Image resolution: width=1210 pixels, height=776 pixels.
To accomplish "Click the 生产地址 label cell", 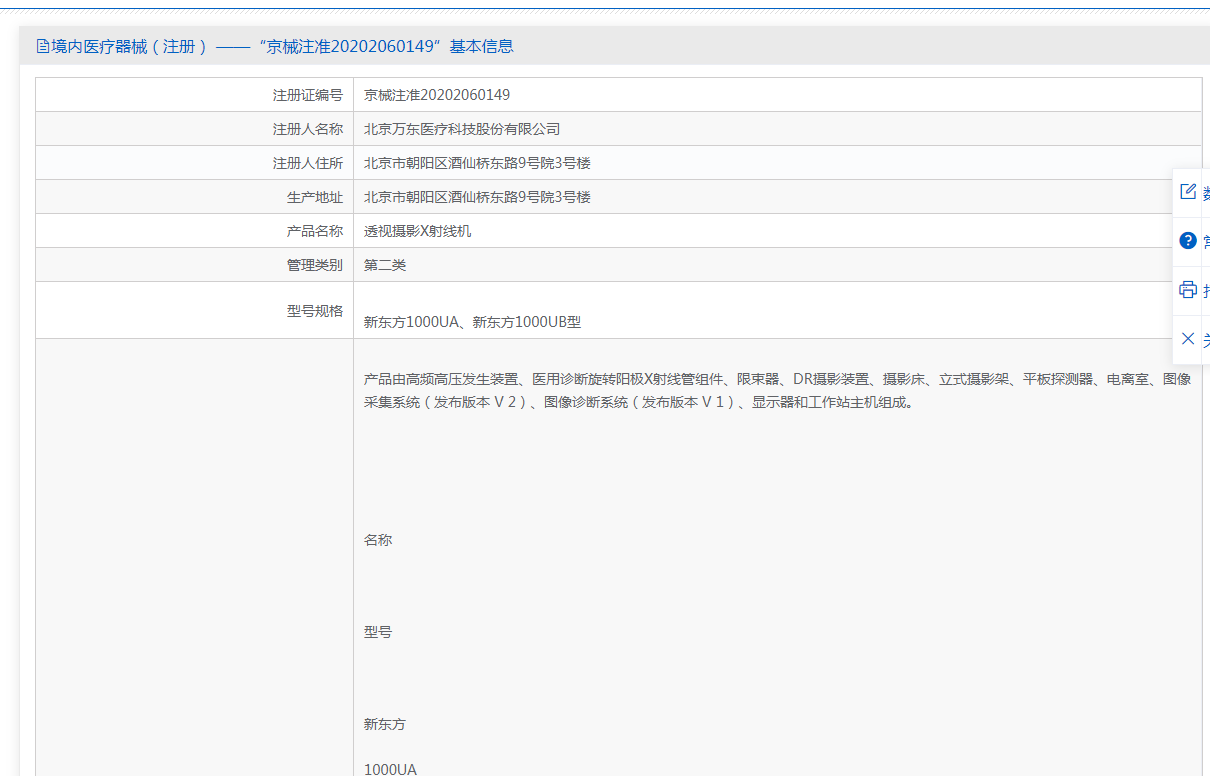I will coord(194,197).
